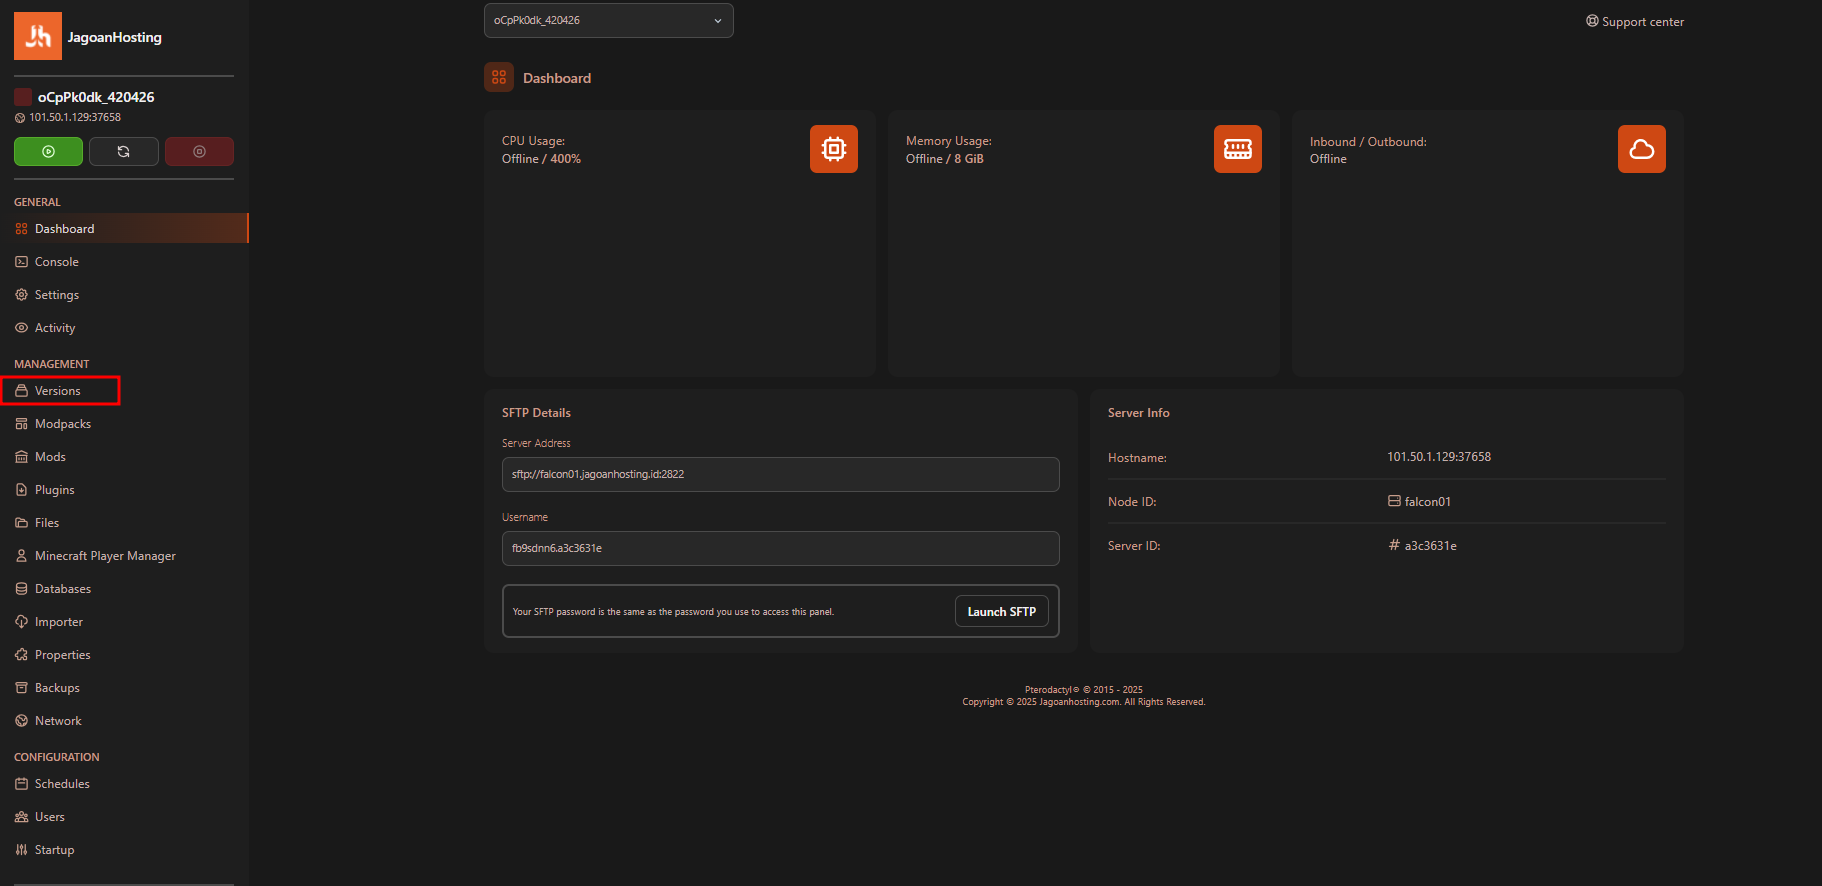Click the Importer icon in sidebar
This screenshot has height=886, width=1822.
click(21, 622)
